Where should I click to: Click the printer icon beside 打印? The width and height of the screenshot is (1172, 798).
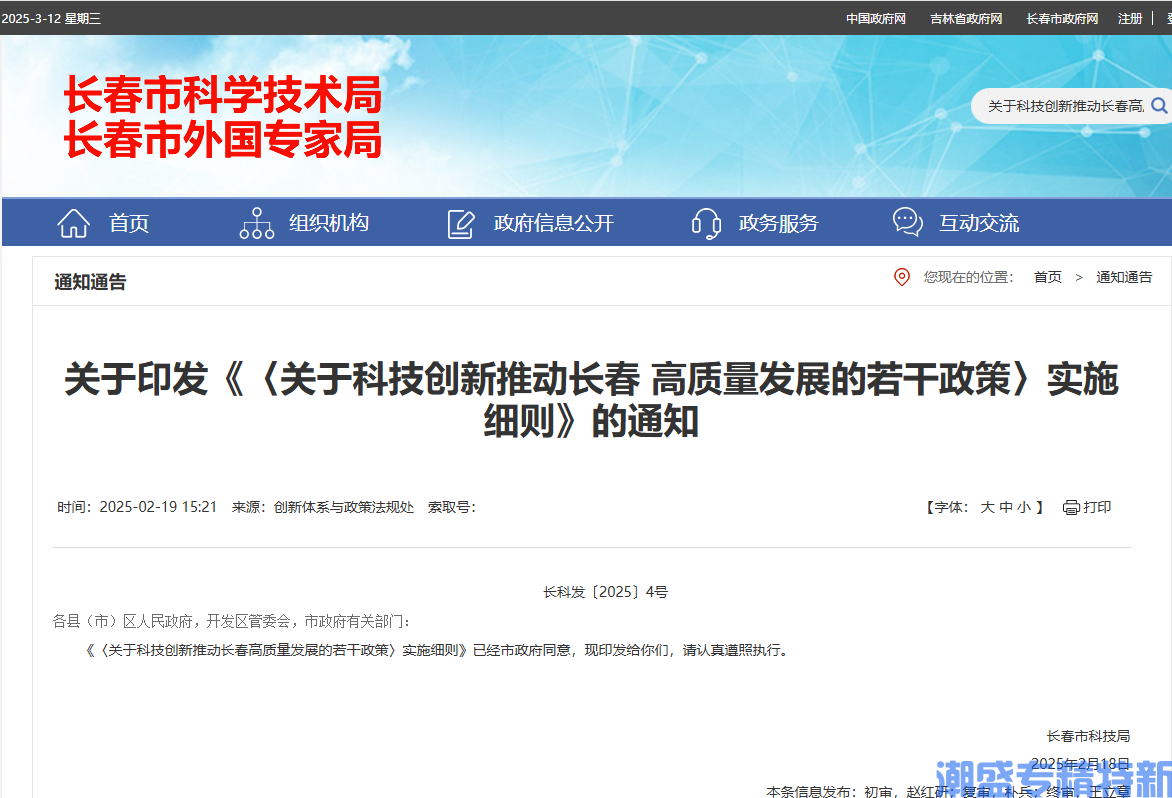click(1070, 507)
